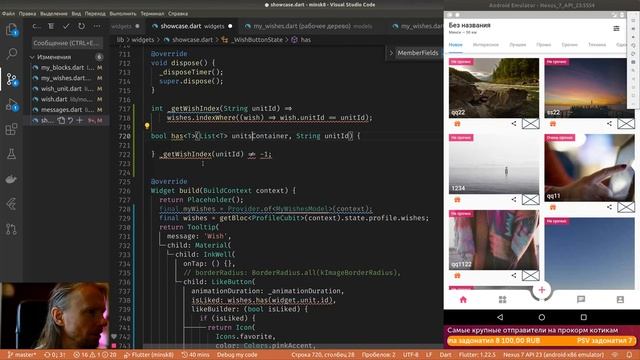640x360 pixels.
Task: Open the pull requests view icon
Action: [x=11, y=229]
